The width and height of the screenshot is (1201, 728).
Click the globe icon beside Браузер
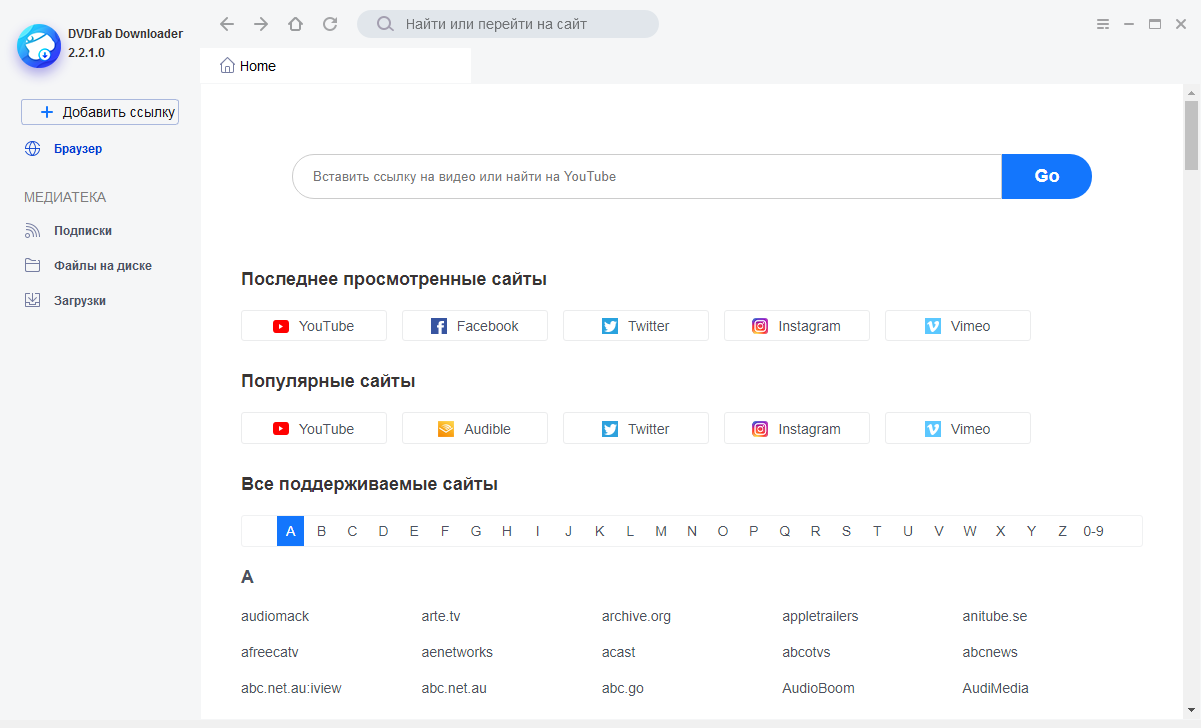coord(33,149)
